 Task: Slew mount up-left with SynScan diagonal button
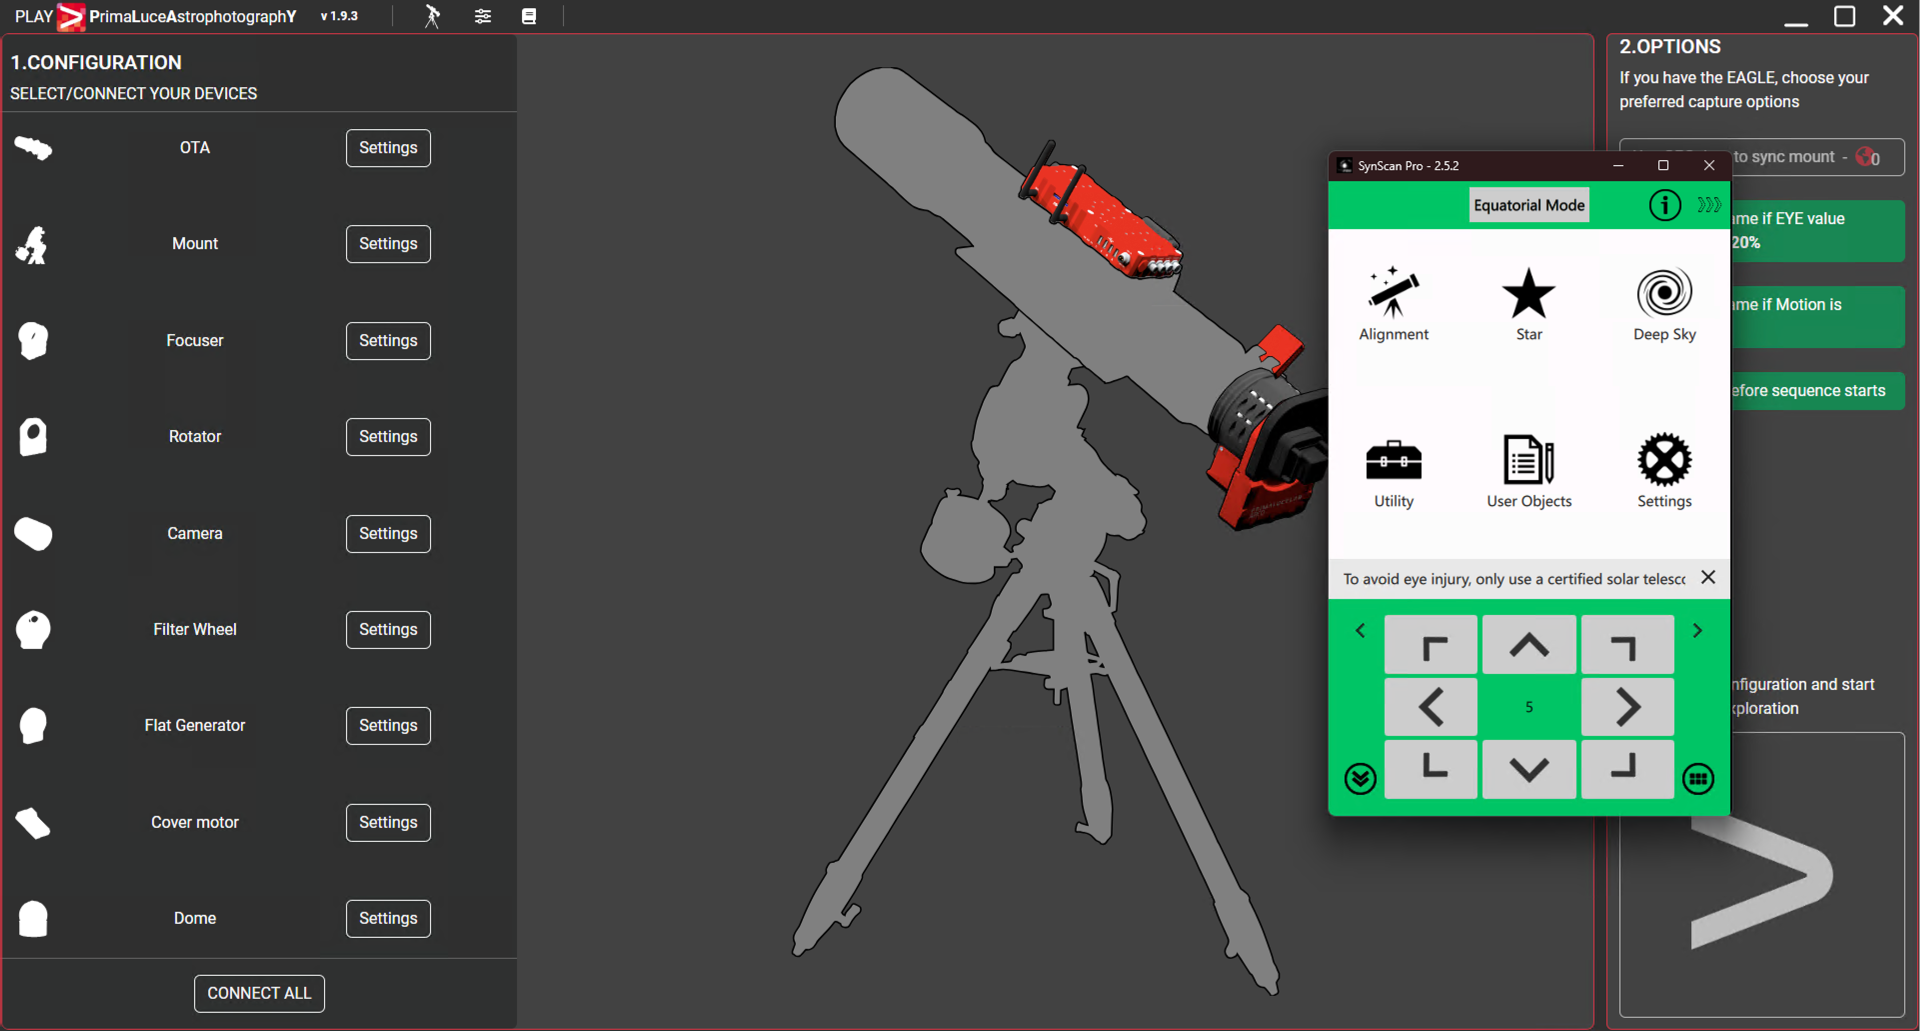click(1431, 645)
